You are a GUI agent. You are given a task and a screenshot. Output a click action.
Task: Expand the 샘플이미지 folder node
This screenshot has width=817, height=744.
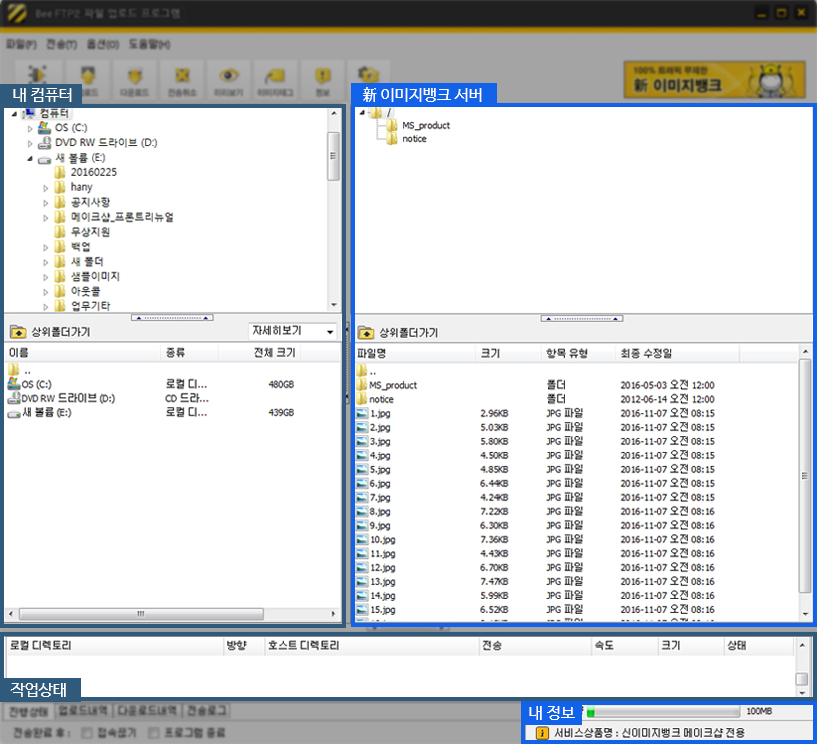[45, 277]
